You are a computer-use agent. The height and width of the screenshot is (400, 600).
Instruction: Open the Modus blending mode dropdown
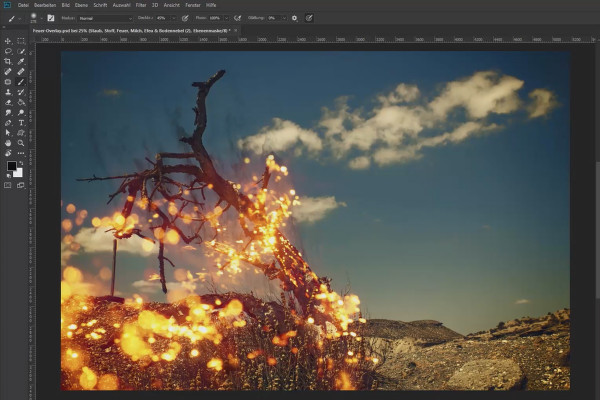coord(105,18)
